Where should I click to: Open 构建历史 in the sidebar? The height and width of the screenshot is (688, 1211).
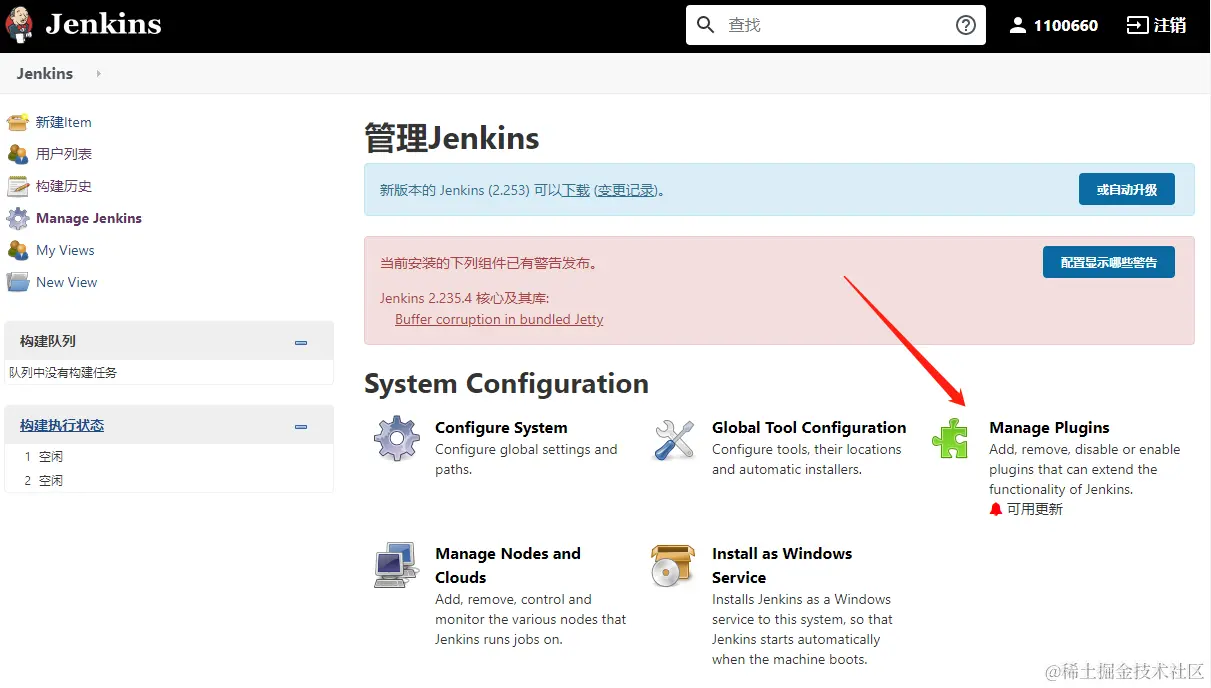(x=64, y=186)
